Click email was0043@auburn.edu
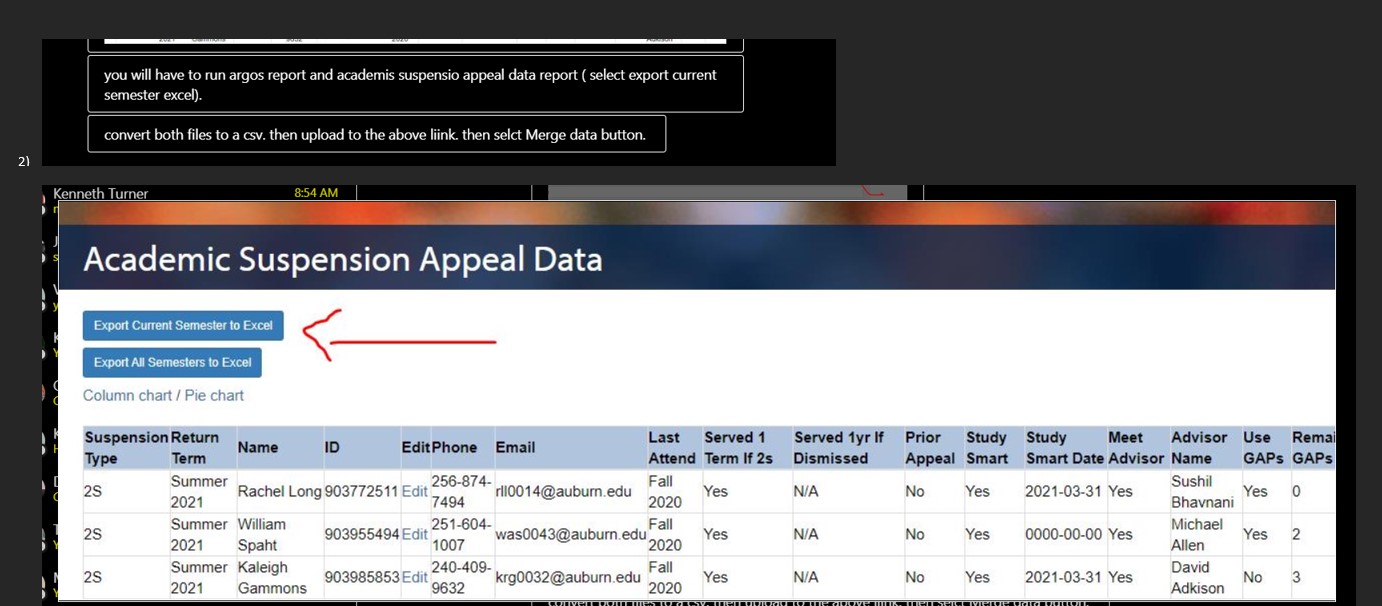 pyautogui.click(x=571, y=535)
